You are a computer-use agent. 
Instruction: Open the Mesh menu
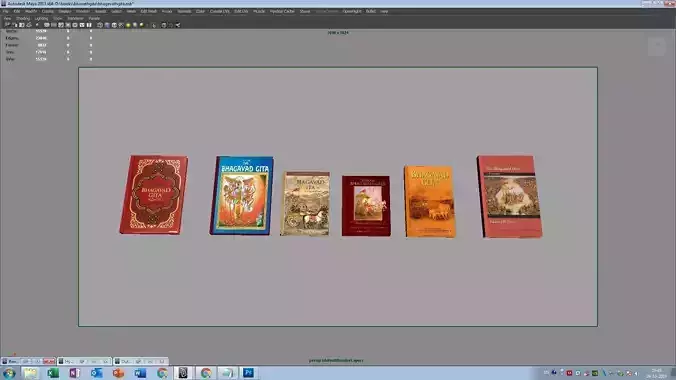(x=131, y=12)
